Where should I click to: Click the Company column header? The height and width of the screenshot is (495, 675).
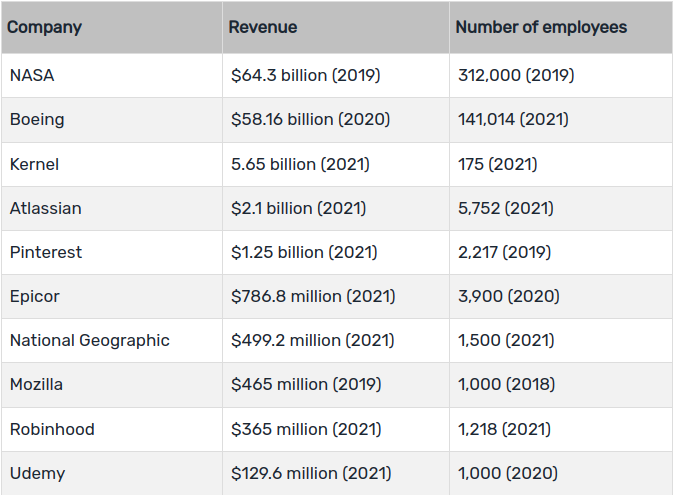(x=45, y=27)
